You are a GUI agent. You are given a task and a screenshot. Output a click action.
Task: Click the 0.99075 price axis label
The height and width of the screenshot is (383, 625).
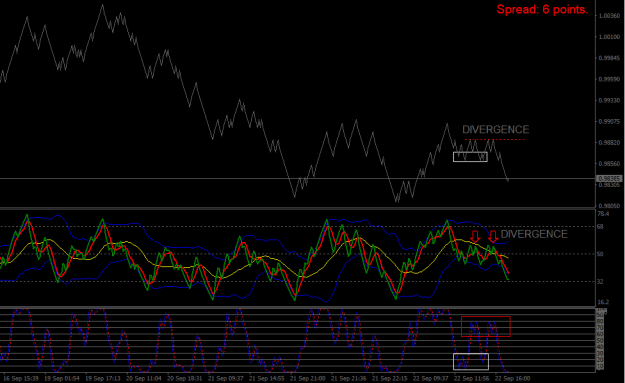609,122
